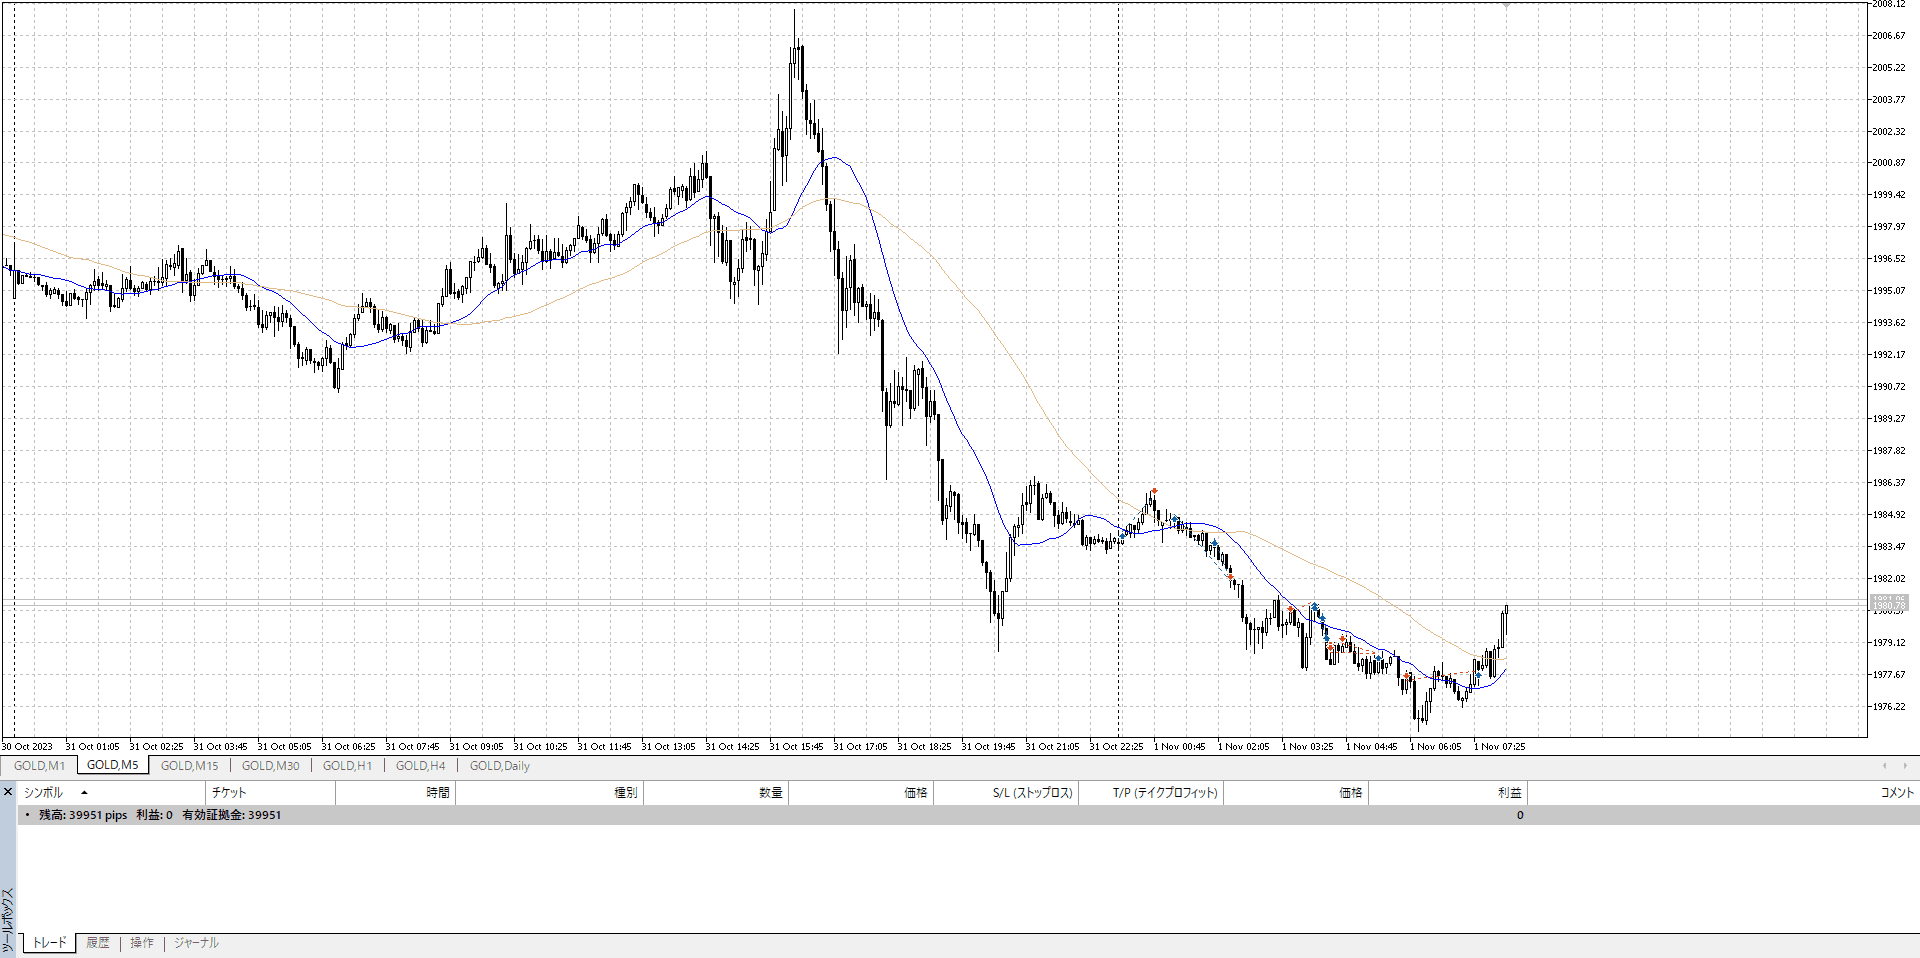Switch to the GOLD,H1 chart tab
Viewport: 1920px width, 958px height.
[x=347, y=766]
